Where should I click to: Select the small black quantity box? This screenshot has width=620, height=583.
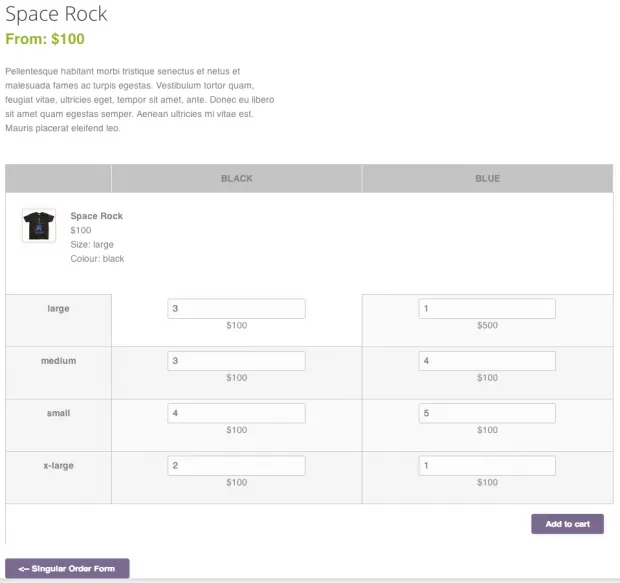click(x=236, y=413)
